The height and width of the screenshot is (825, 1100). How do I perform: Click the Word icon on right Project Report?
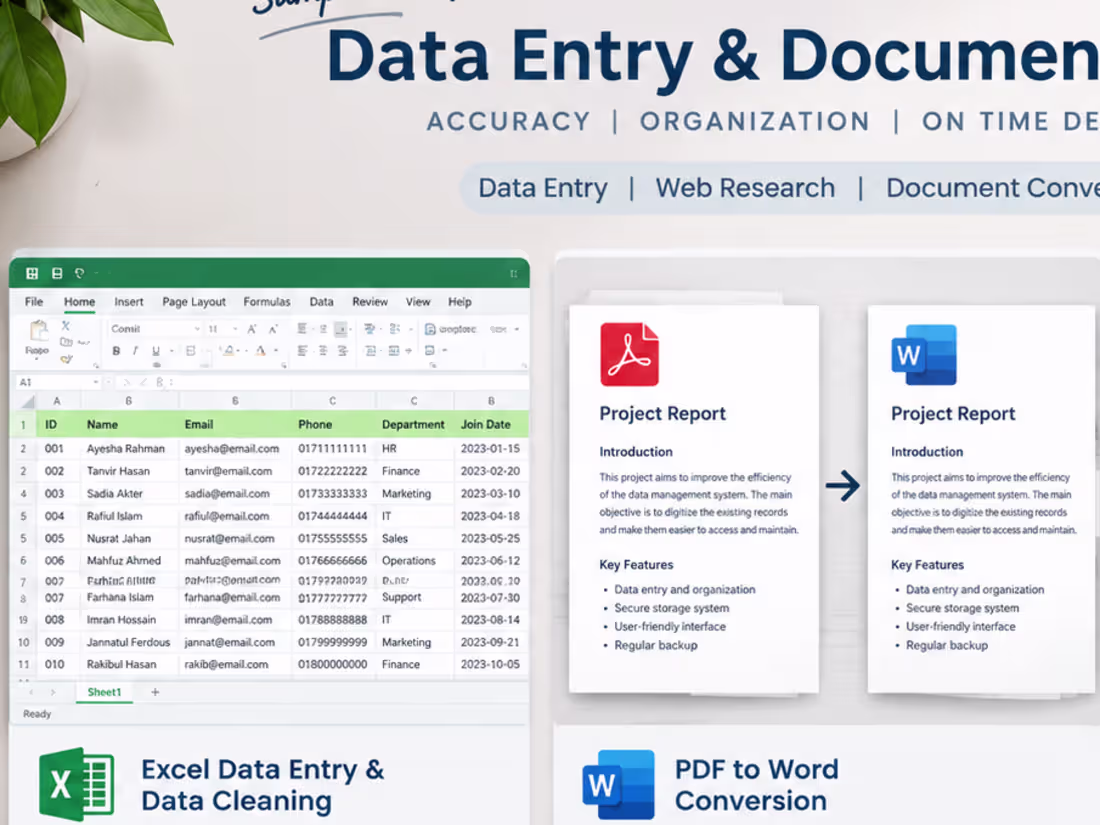[x=923, y=354]
